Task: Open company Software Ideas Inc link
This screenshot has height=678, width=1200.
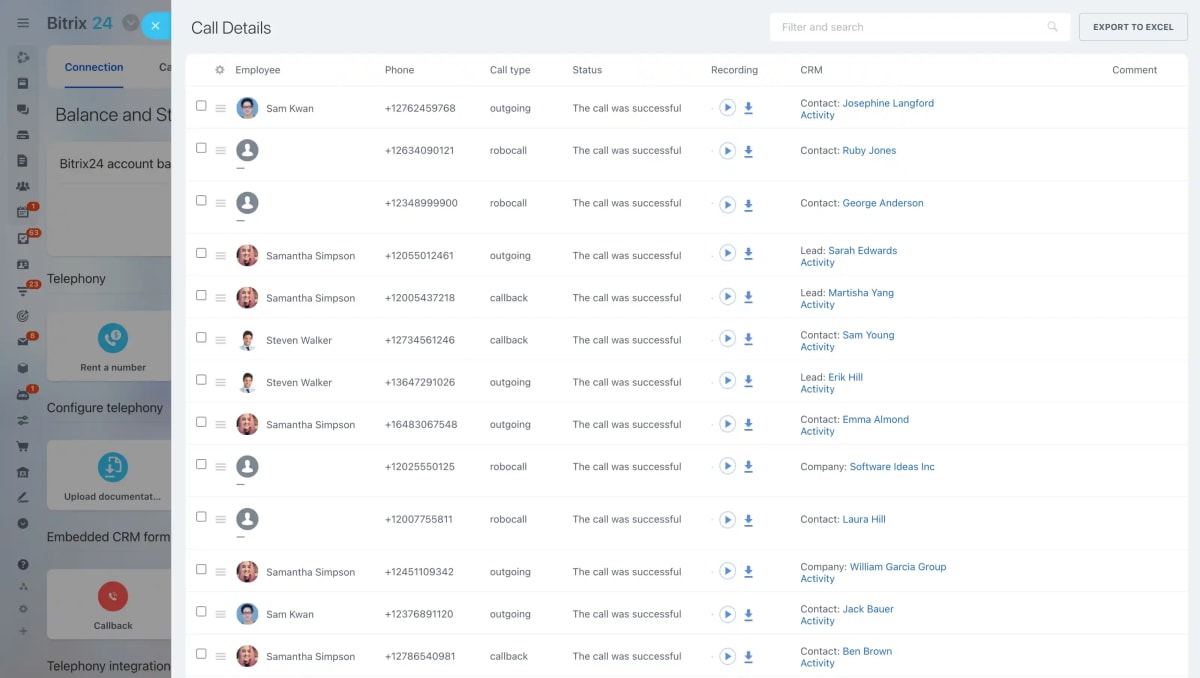Action: point(892,467)
